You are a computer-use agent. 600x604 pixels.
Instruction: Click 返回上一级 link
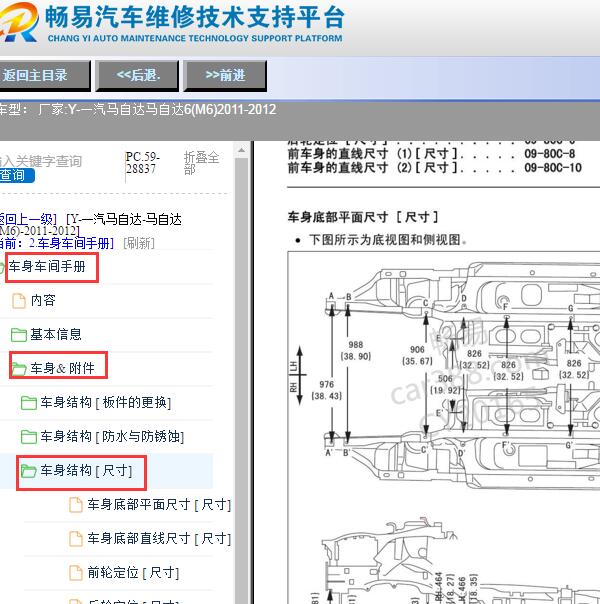28,219
